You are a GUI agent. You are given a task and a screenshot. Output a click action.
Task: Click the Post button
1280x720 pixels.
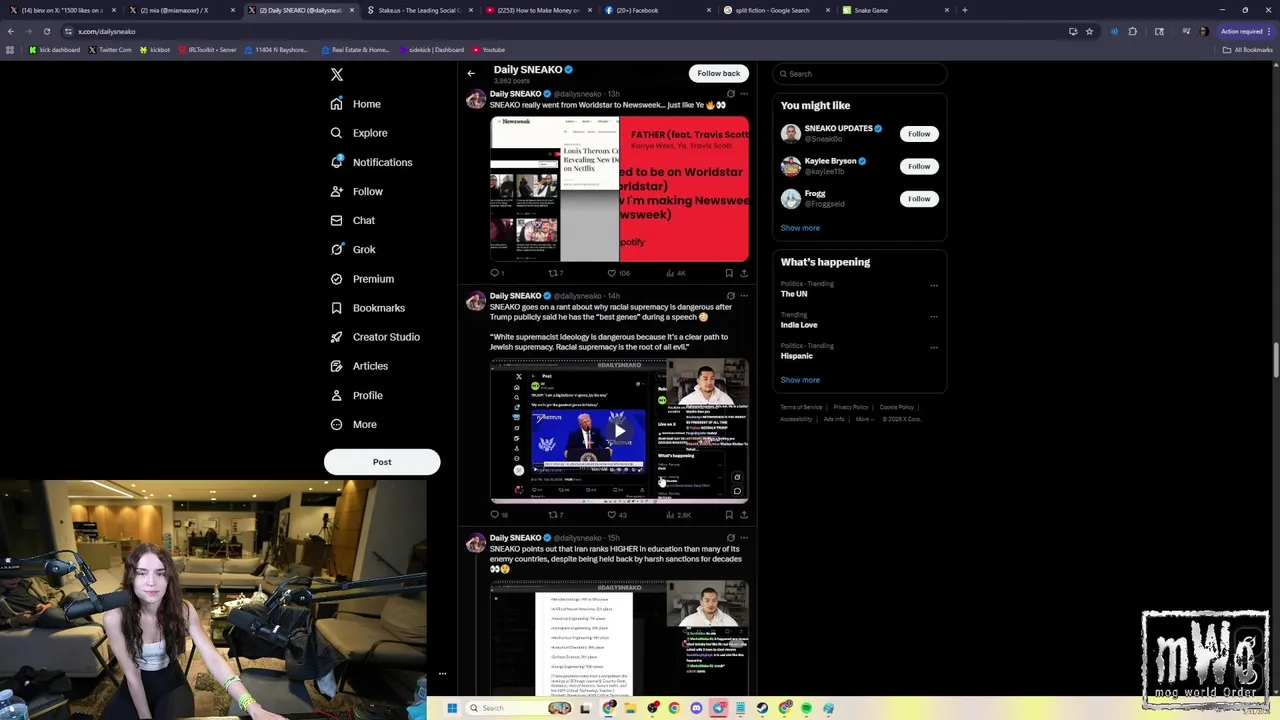pyautogui.click(x=382, y=462)
